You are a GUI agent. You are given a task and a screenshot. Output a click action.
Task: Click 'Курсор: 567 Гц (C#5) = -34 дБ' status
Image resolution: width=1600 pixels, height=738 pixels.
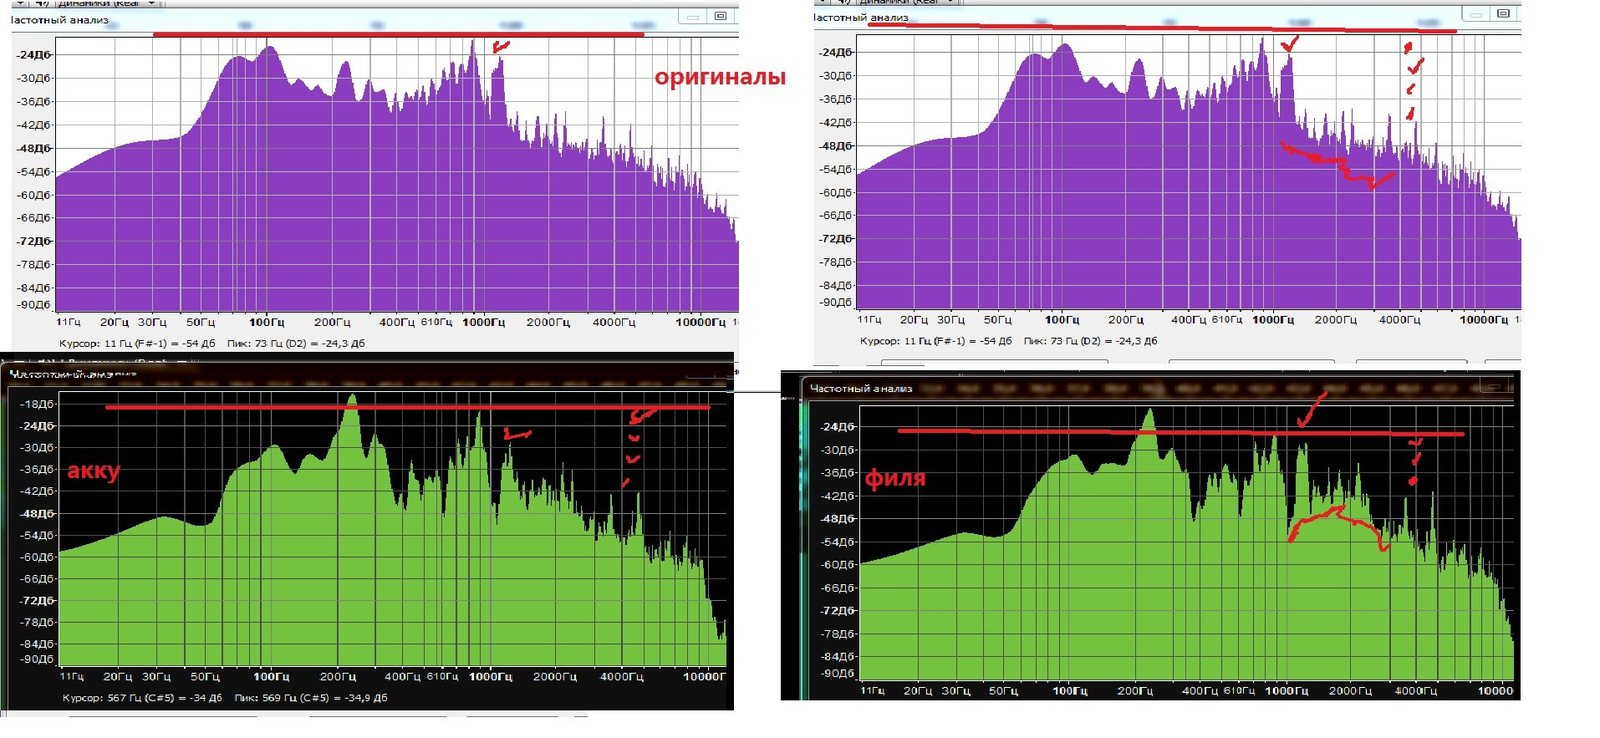[x=142, y=698]
